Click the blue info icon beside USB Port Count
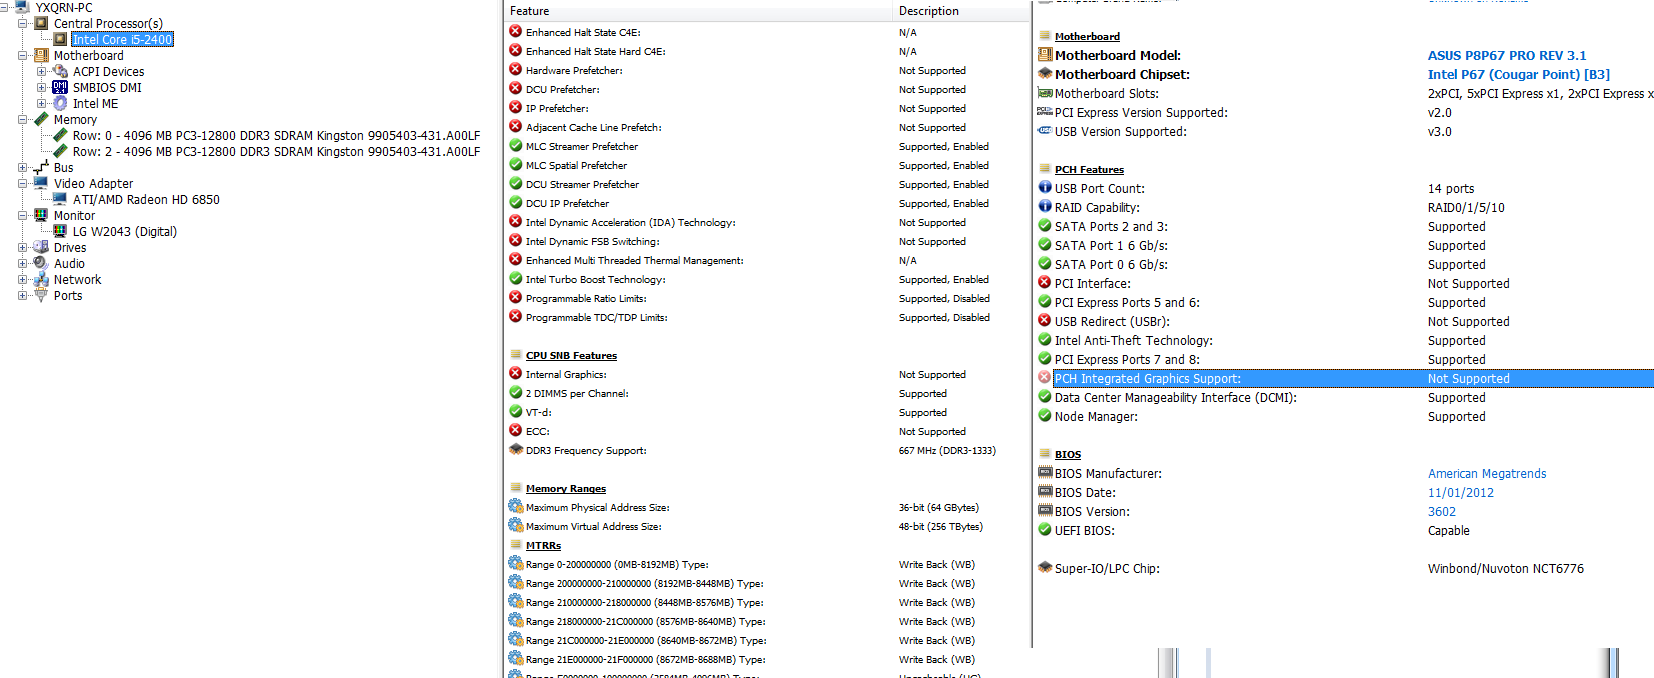The image size is (1654, 678). tap(1045, 188)
